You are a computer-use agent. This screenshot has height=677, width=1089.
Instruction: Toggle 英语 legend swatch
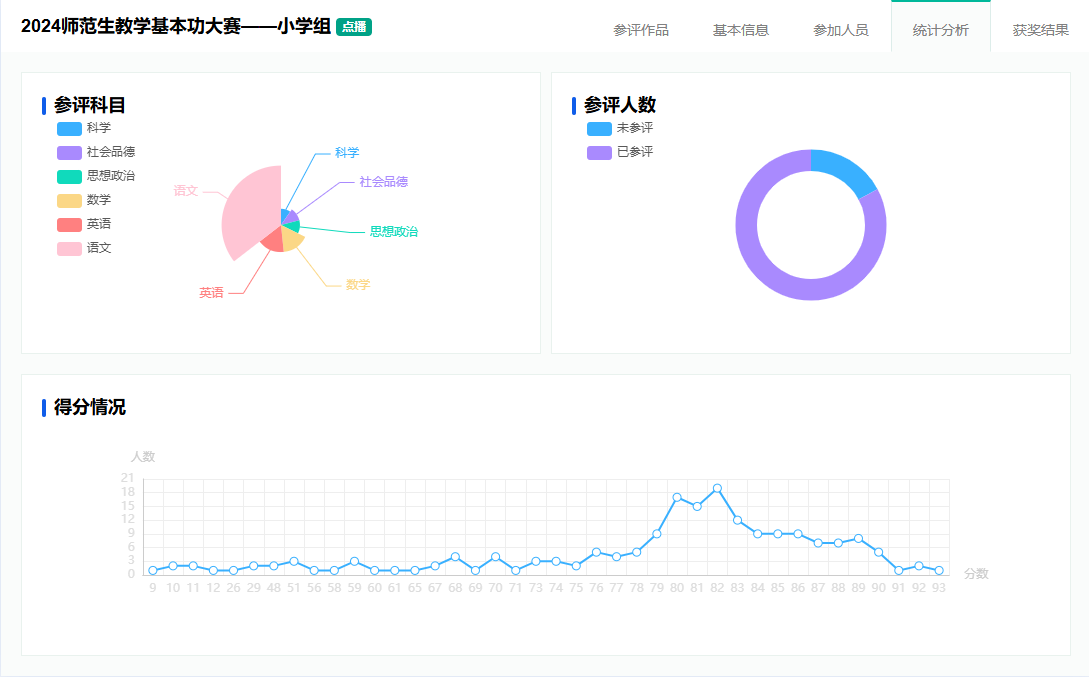tap(69, 224)
